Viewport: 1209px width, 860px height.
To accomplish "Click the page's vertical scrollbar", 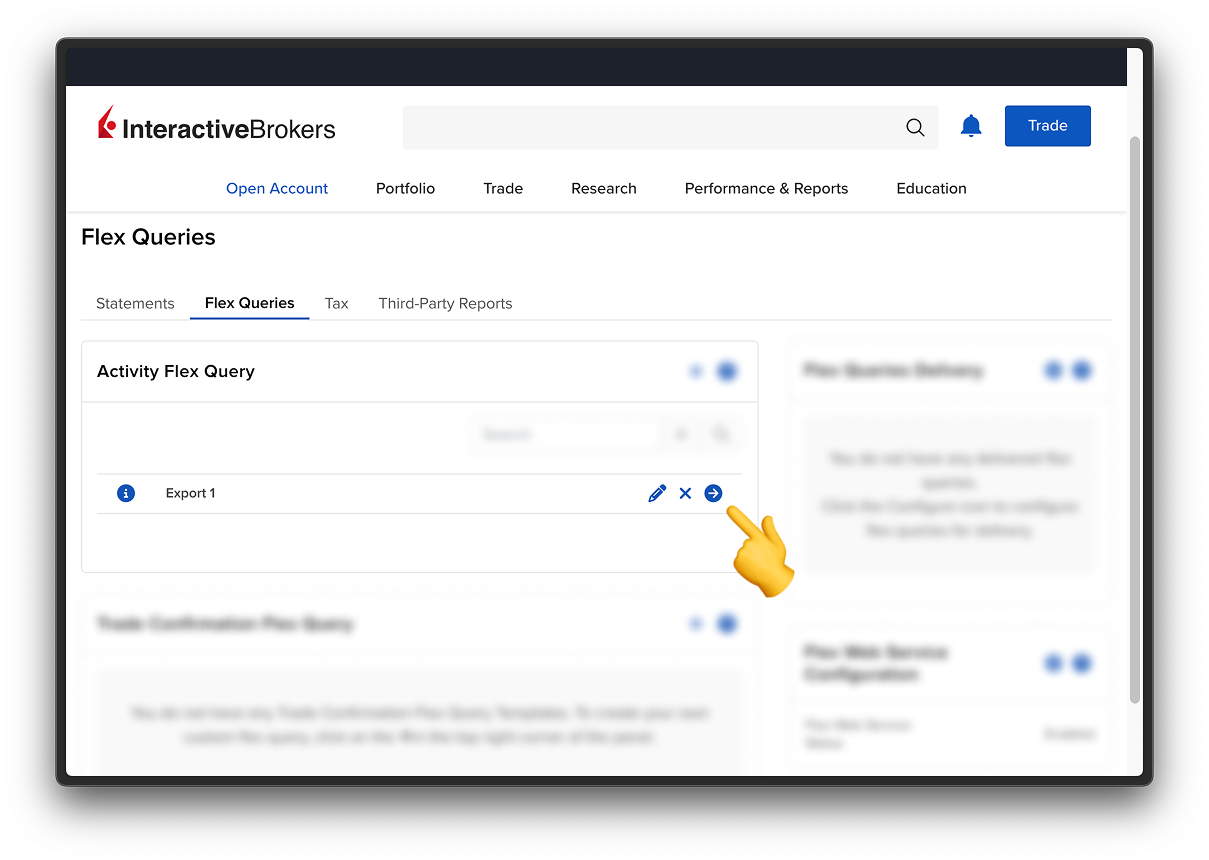I will pyautogui.click(x=1134, y=420).
